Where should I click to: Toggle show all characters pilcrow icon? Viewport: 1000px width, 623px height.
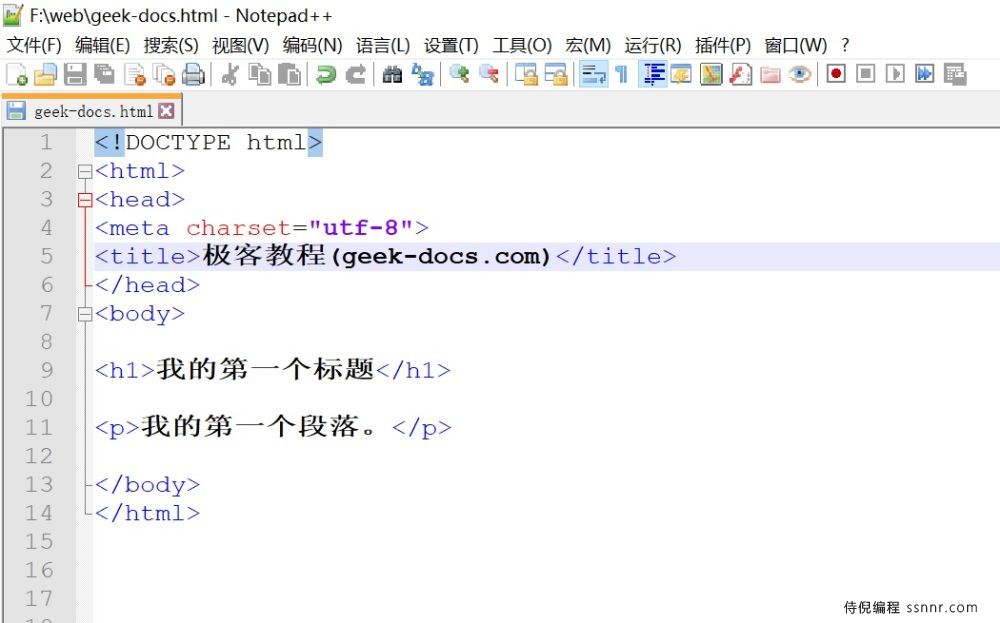click(x=622, y=75)
